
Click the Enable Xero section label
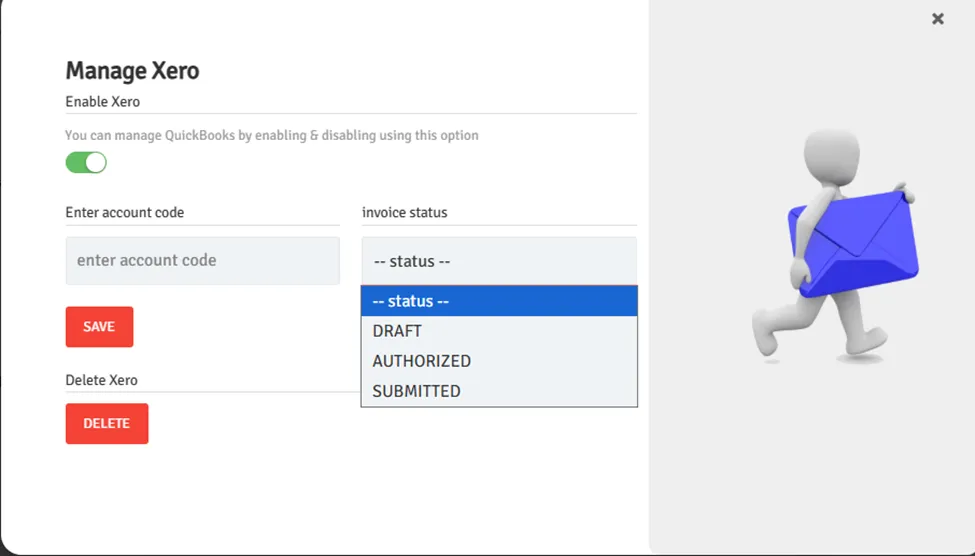103,101
